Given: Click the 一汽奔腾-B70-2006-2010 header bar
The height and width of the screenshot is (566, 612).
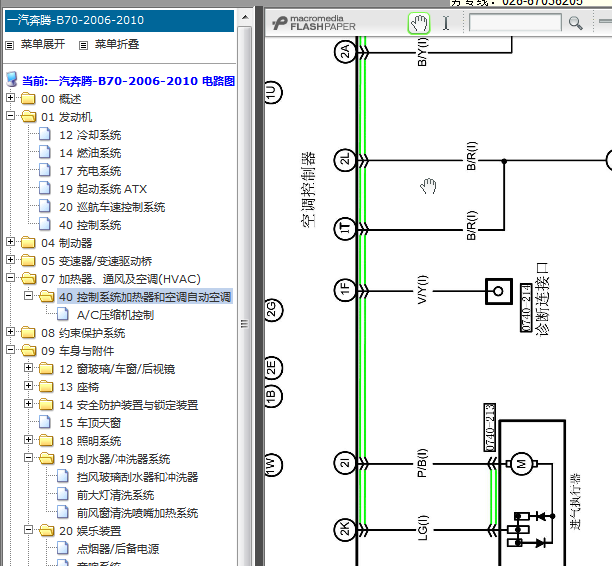Looking at the screenshot, I should click(x=119, y=21).
